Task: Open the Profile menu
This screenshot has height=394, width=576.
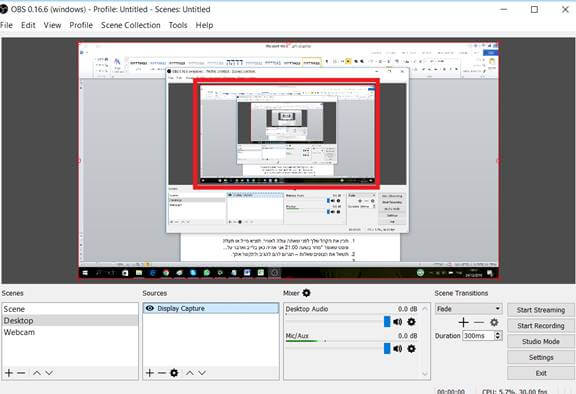Action: (x=81, y=25)
